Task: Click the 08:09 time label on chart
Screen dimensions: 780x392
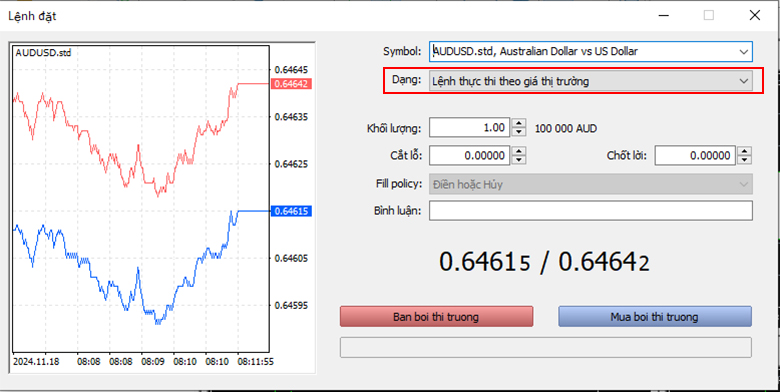Action: tap(152, 361)
